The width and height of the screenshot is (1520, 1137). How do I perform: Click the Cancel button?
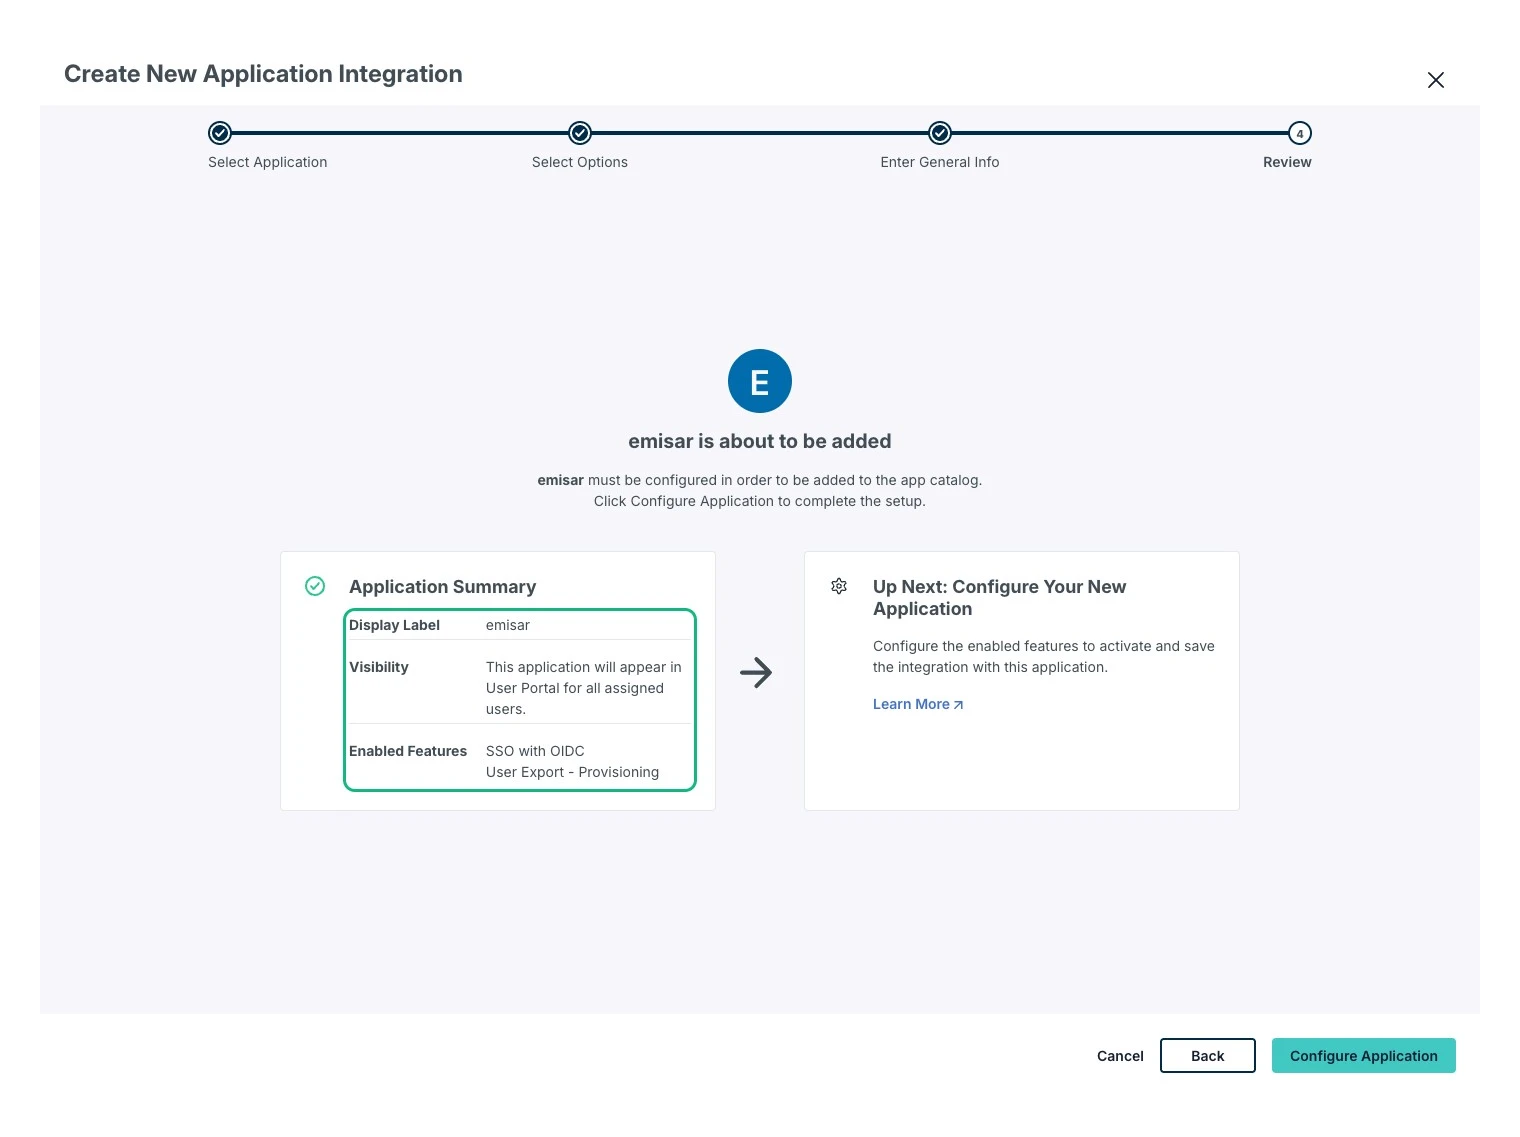pos(1120,1056)
